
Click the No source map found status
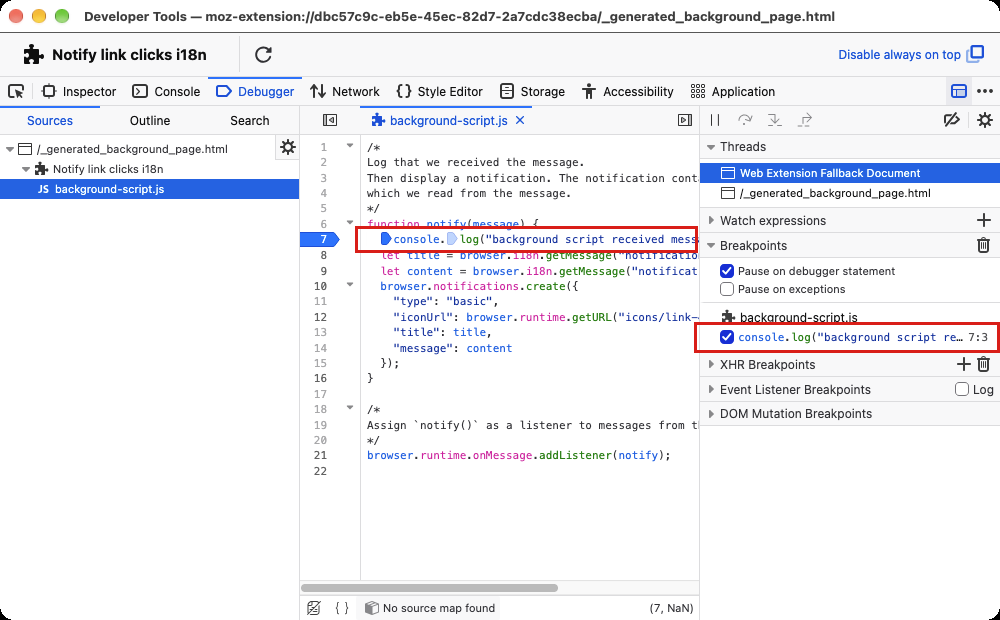tap(430, 608)
